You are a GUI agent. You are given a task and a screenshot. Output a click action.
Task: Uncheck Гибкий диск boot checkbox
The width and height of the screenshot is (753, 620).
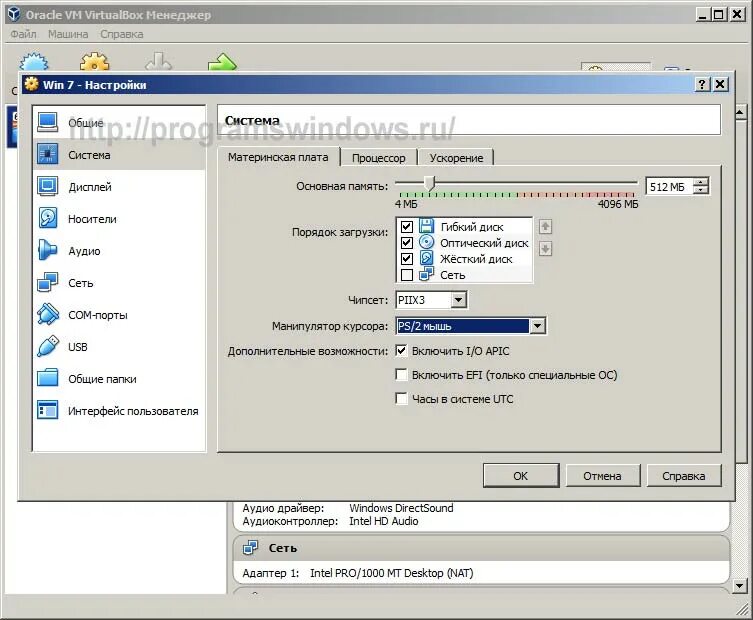(x=407, y=227)
